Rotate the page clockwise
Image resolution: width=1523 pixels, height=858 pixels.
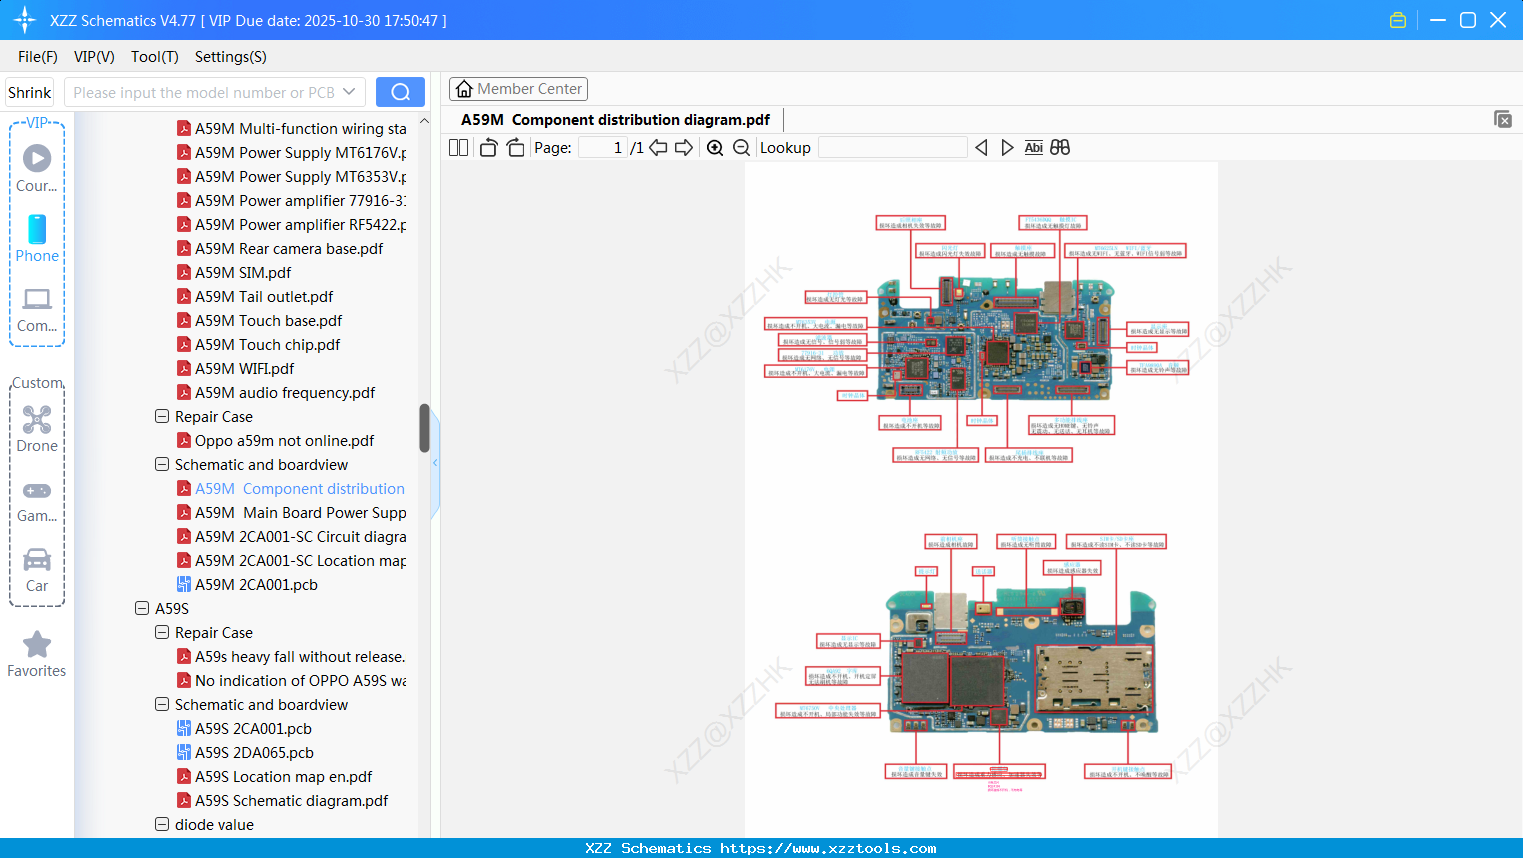[x=515, y=147]
